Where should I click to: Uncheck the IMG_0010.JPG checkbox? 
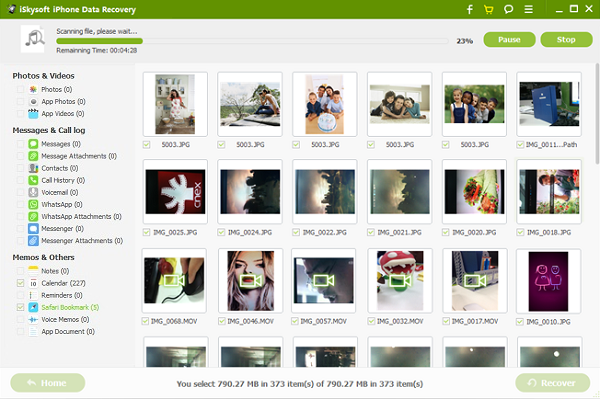pyautogui.click(x=520, y=322)
